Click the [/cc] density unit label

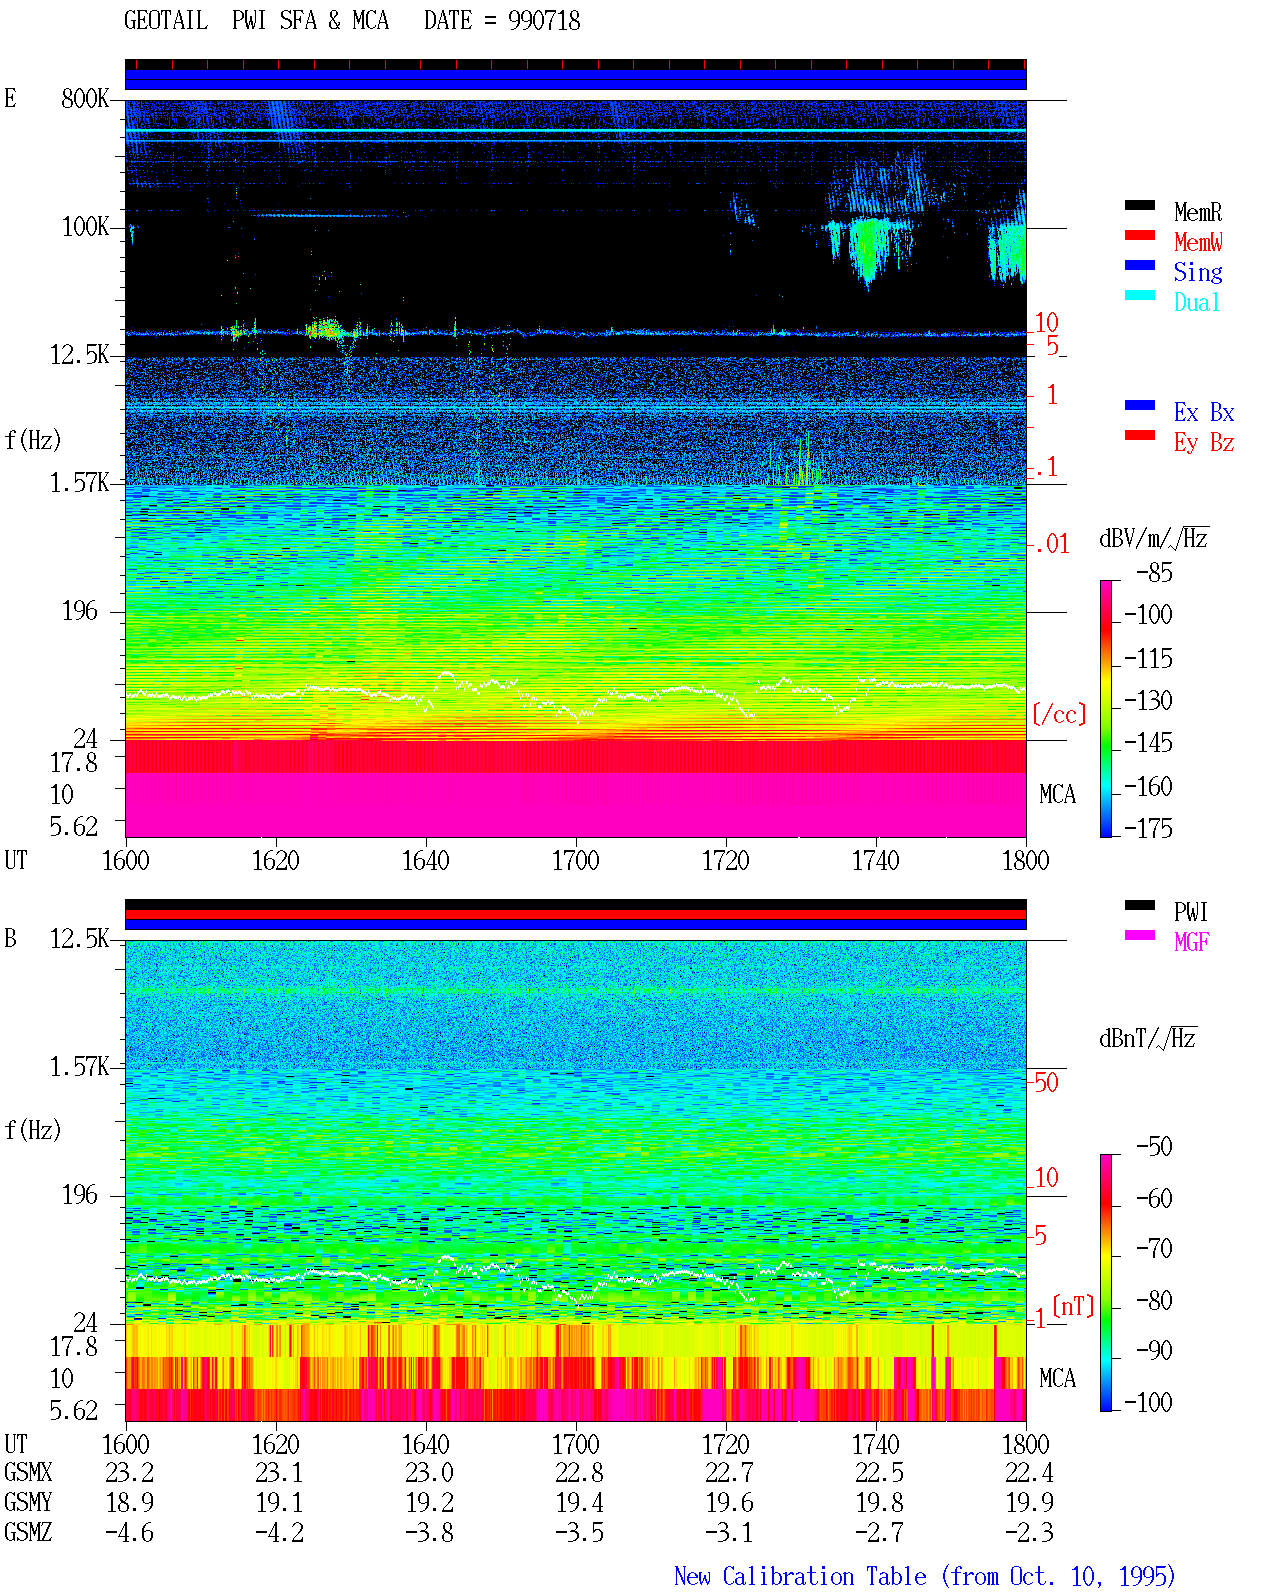1059,714
